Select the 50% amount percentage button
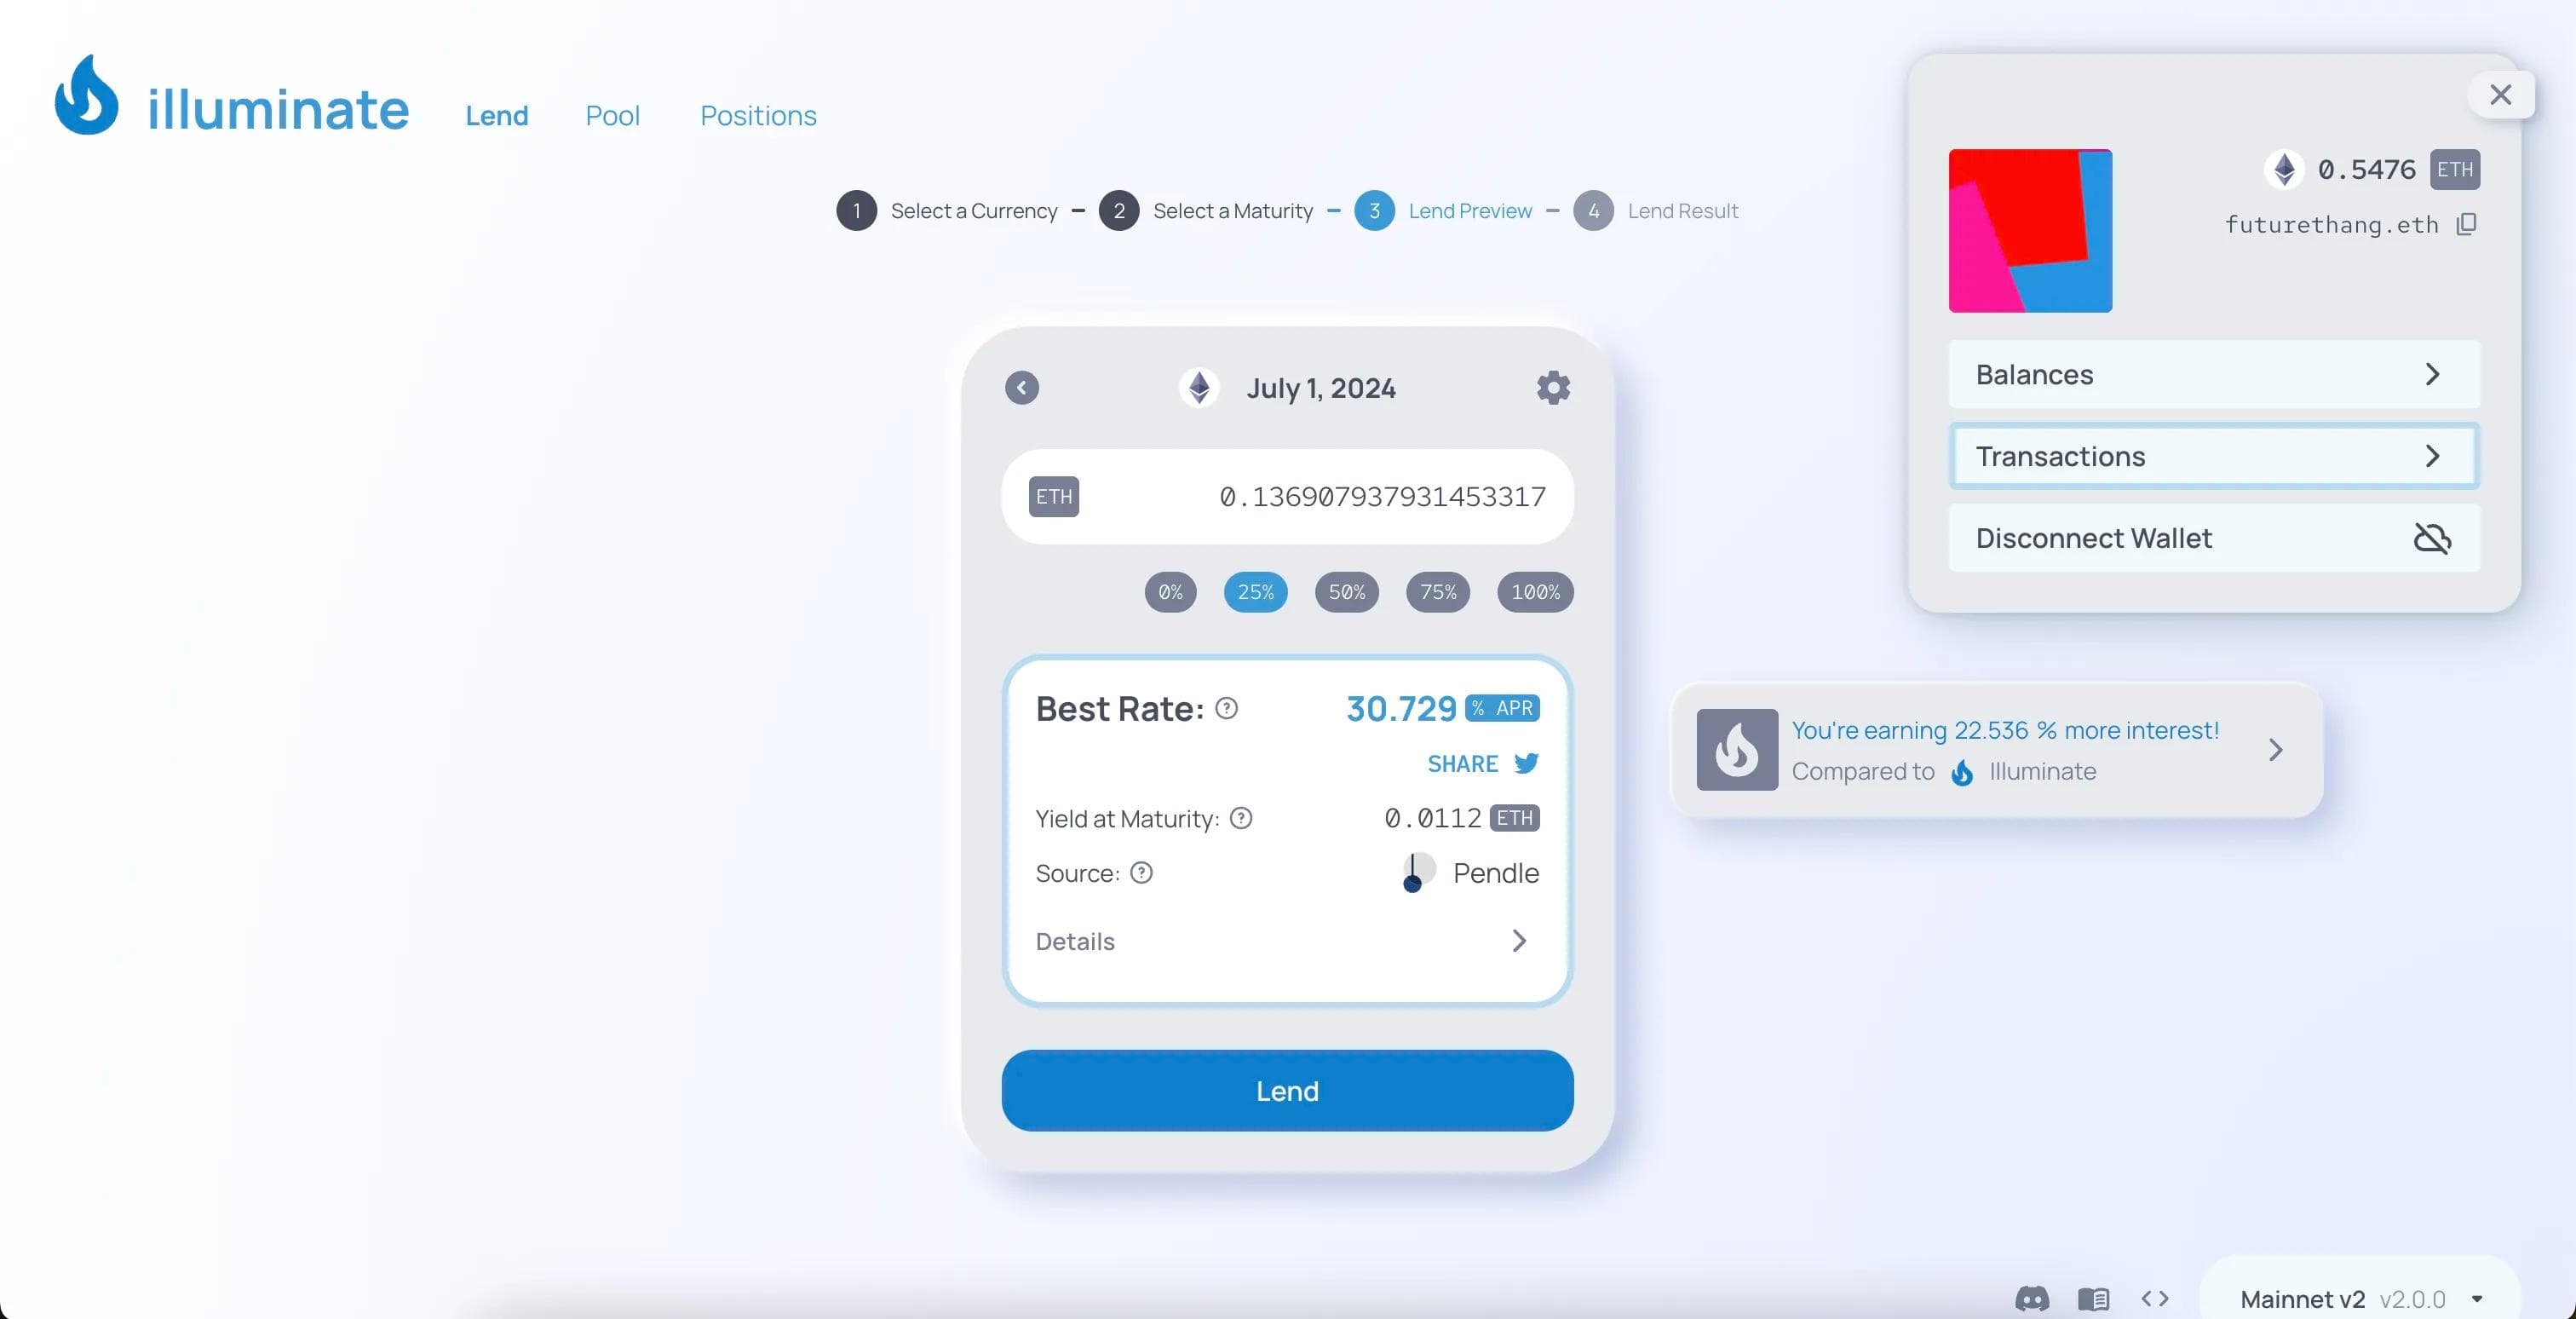This screenshot has width=2576, height=1319. tap(1345, 592)
